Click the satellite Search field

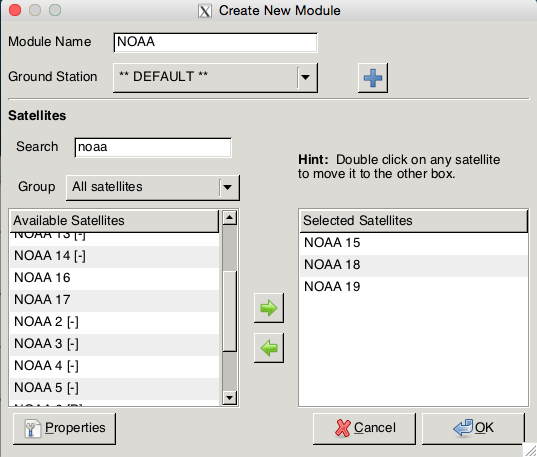pyautogui.click(x=153, y=148)
